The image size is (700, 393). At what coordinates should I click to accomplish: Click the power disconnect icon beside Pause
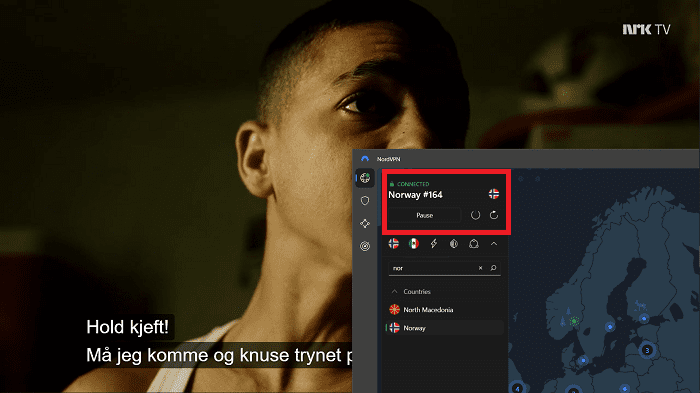click(475, 215)
